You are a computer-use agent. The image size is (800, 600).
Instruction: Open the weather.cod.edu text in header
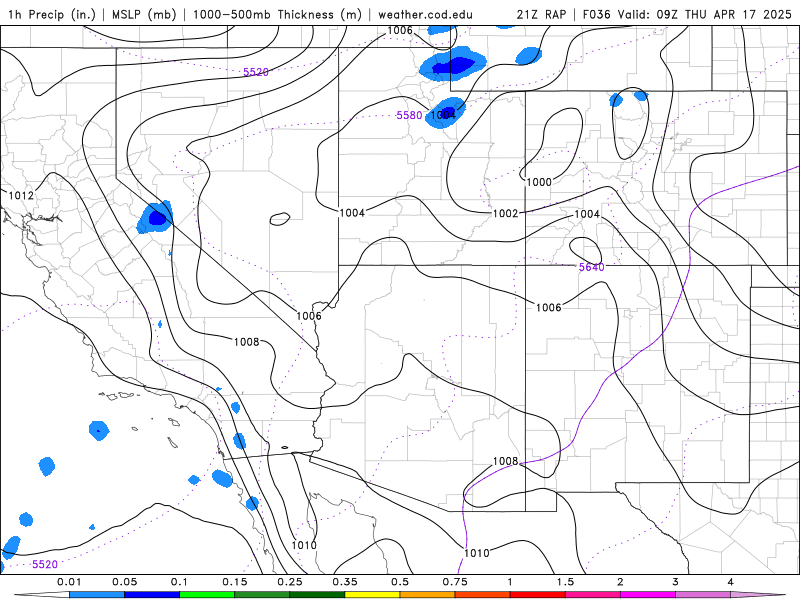point(425,14)
